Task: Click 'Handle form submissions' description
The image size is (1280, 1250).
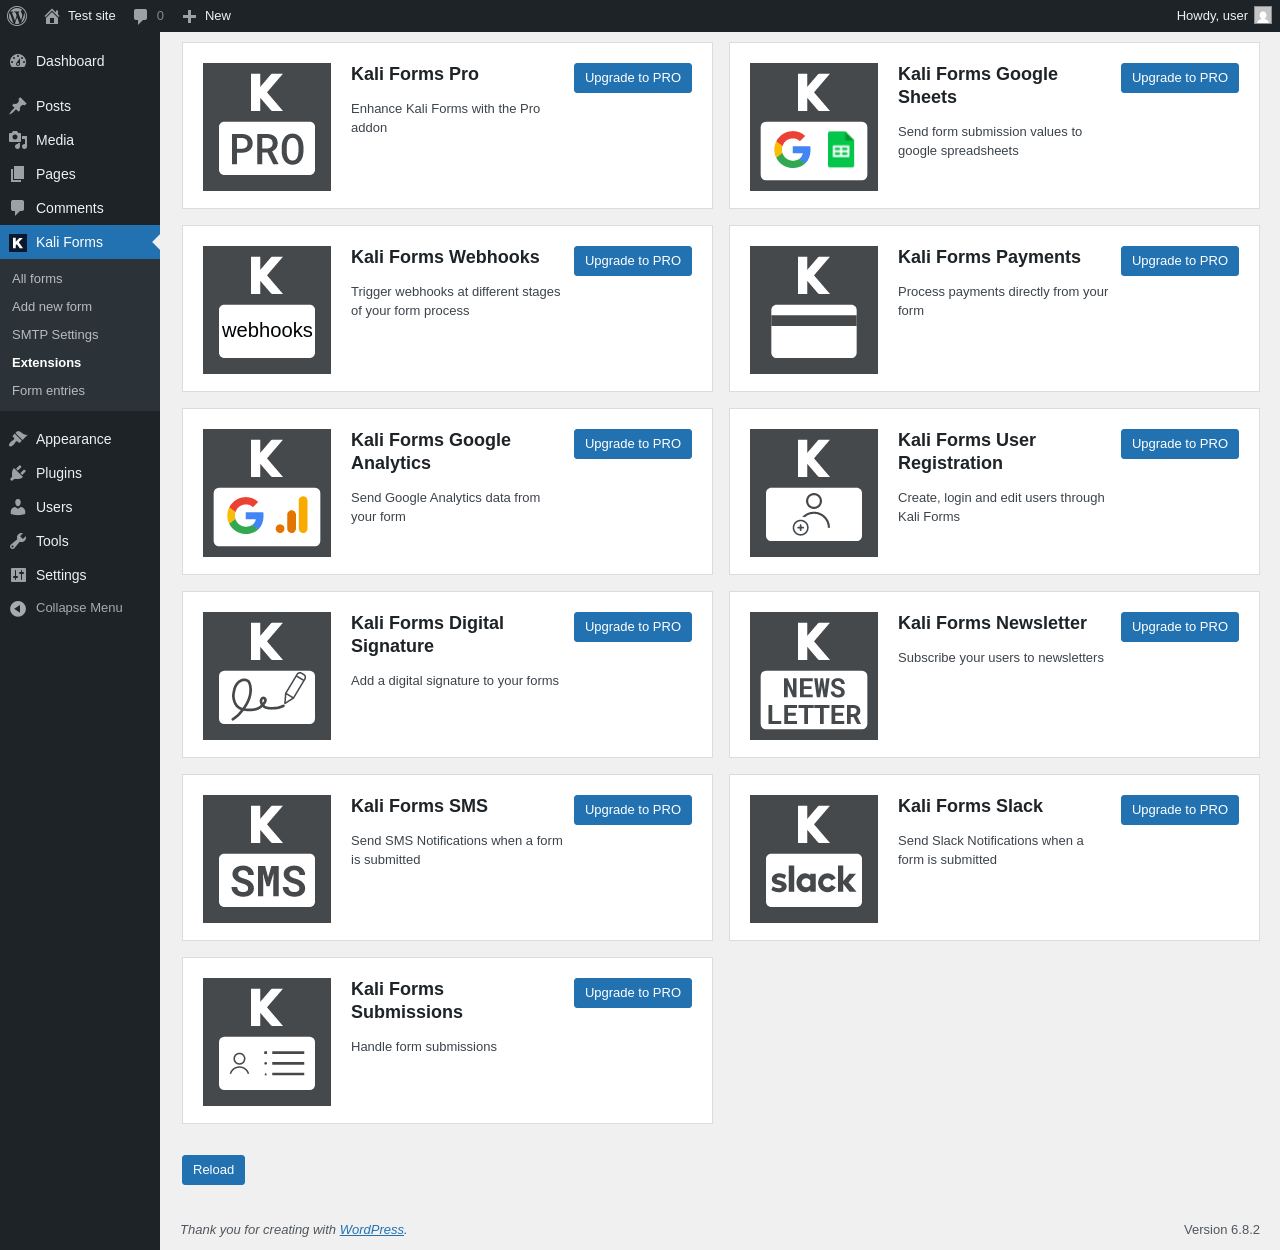Action: (424, 1047)
